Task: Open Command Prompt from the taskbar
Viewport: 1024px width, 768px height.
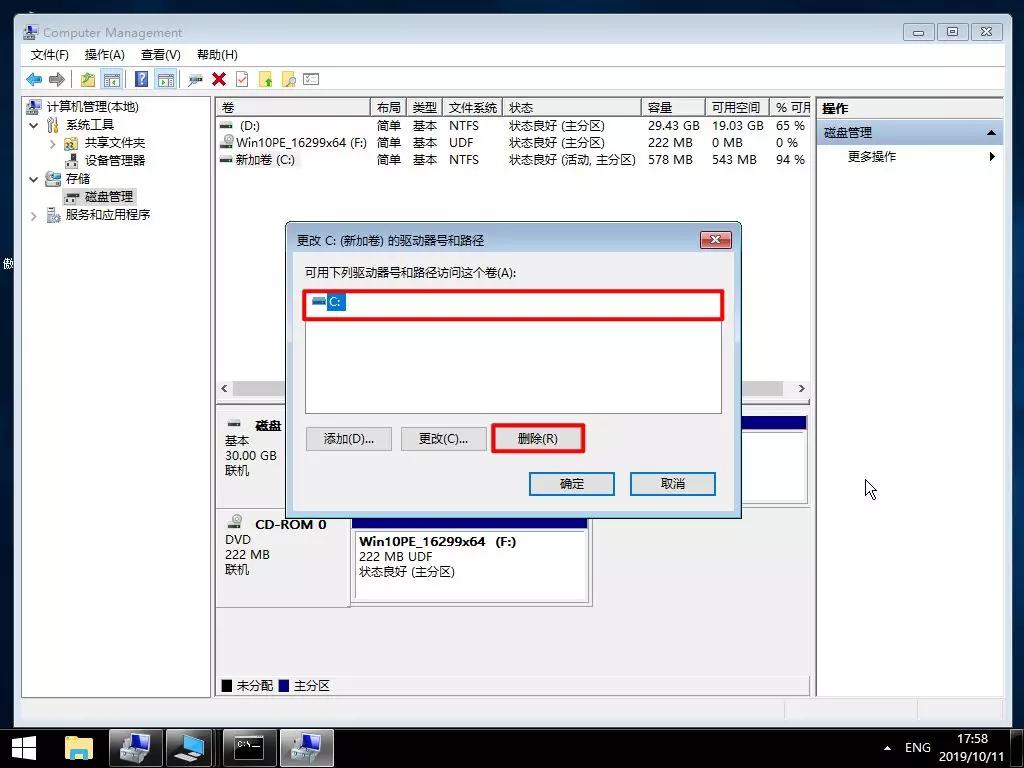Action: (248, 747)
